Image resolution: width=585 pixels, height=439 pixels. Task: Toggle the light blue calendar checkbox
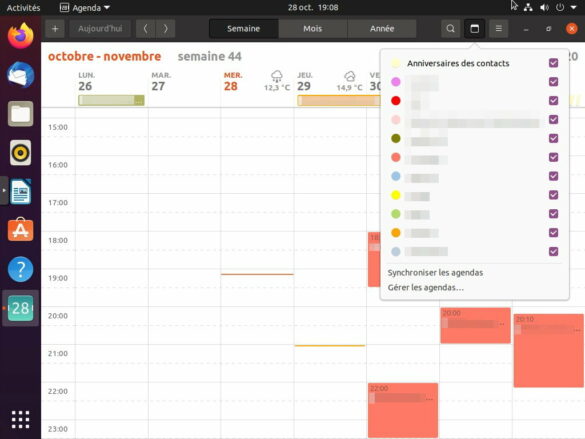pos(553,176)
